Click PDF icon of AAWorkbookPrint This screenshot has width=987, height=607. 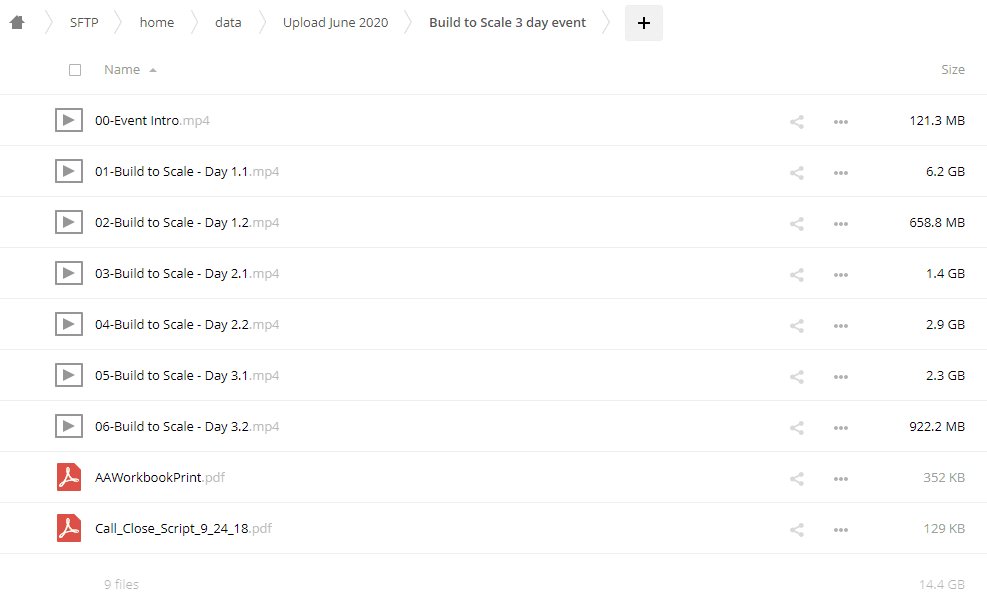pos(69,477)
